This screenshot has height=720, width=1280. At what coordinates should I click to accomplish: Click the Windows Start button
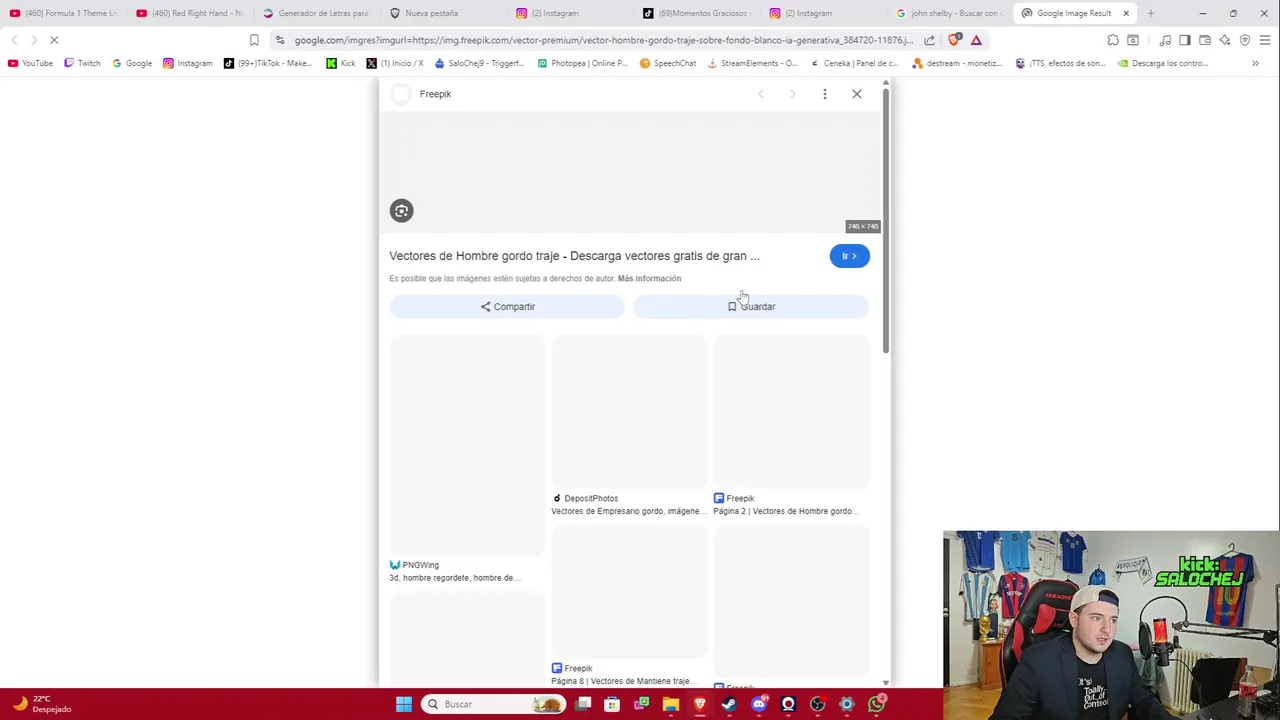point(403,704)
